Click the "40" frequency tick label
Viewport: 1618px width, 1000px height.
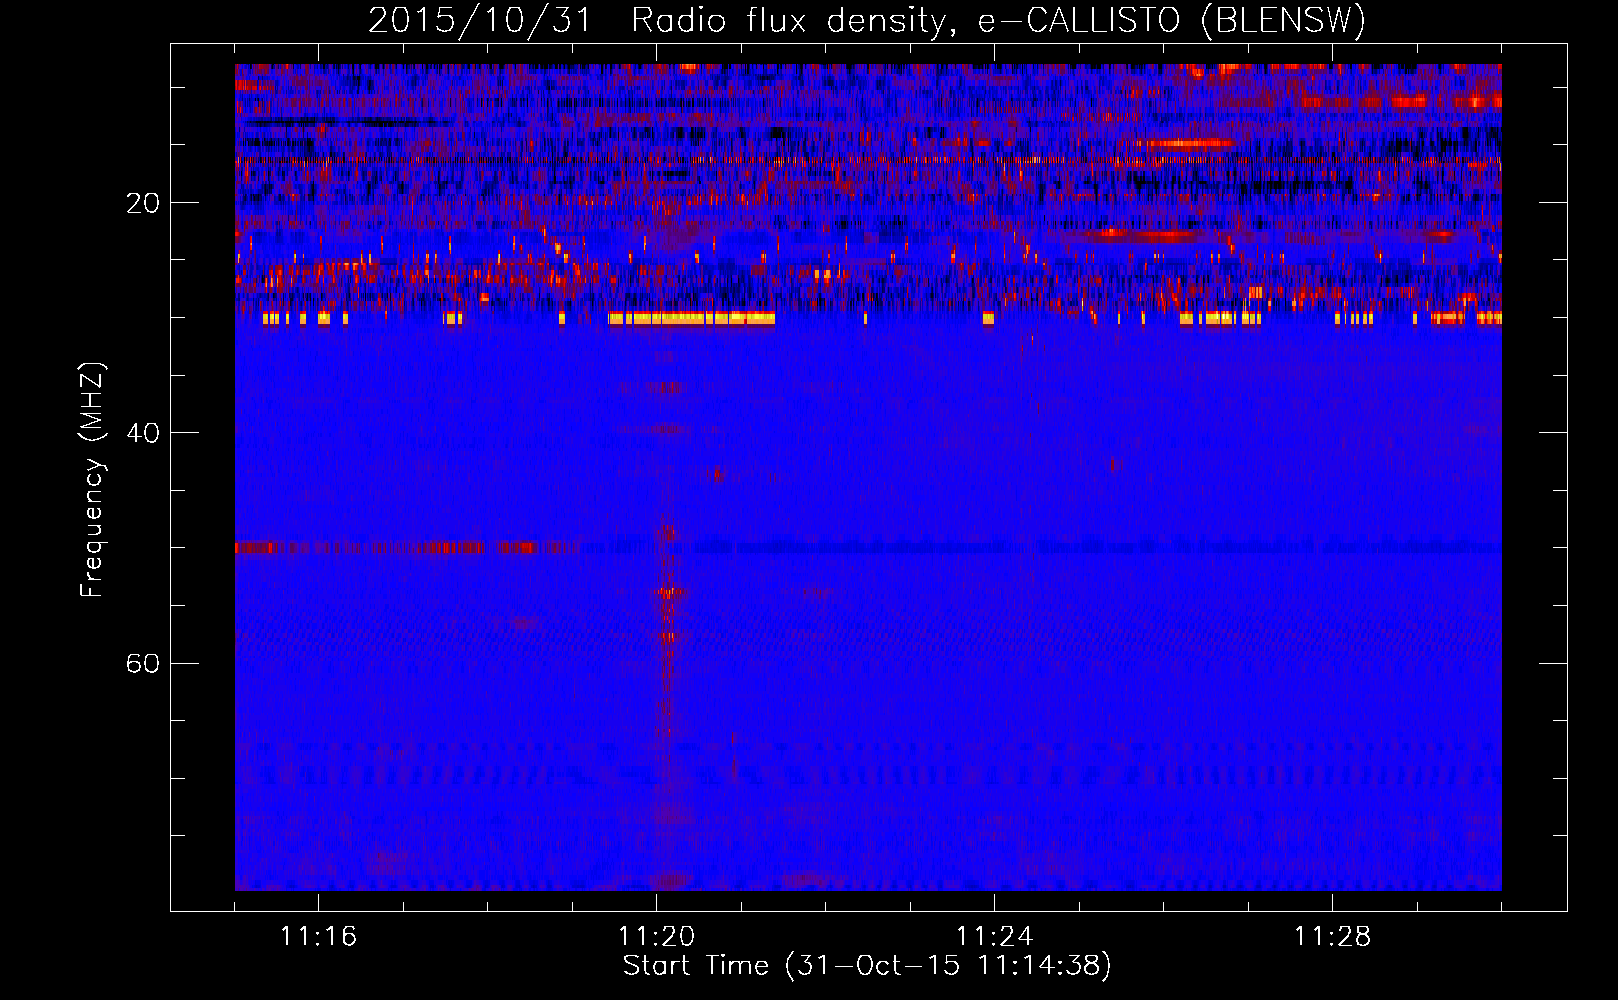143,433
